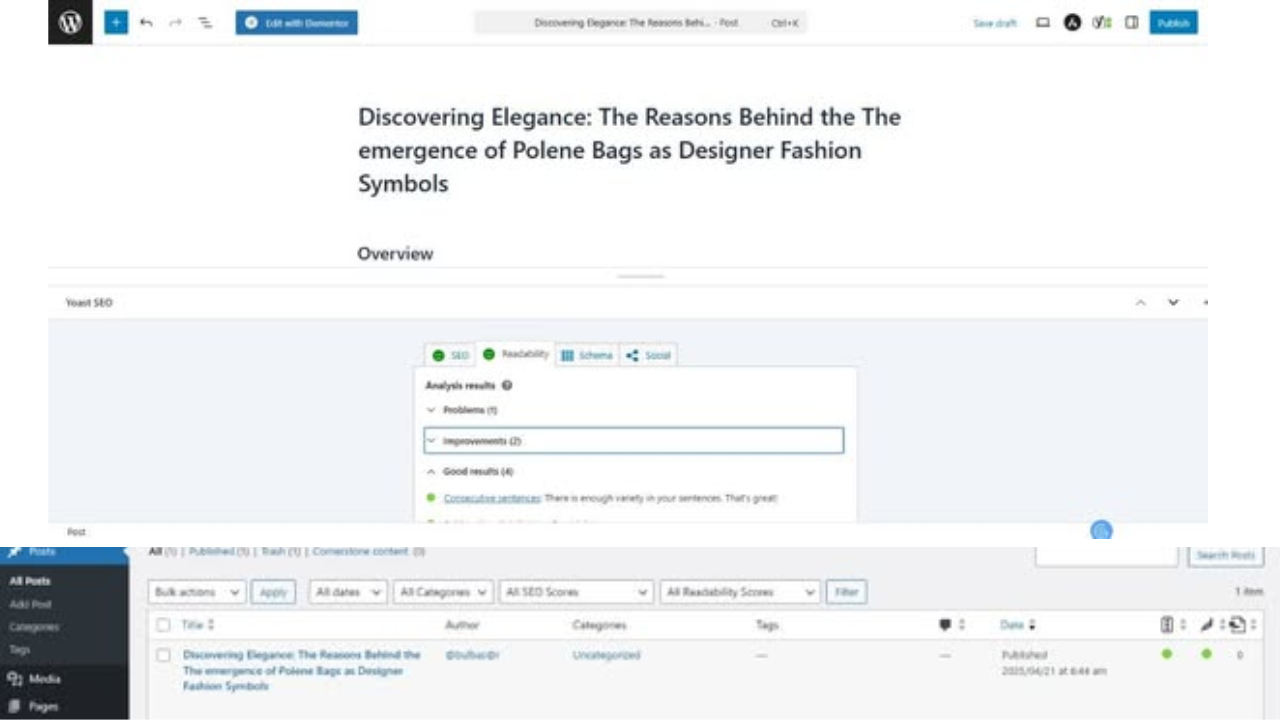Click the posts search input field
Screen dimensions: 1280x720
coord(1106,555)
